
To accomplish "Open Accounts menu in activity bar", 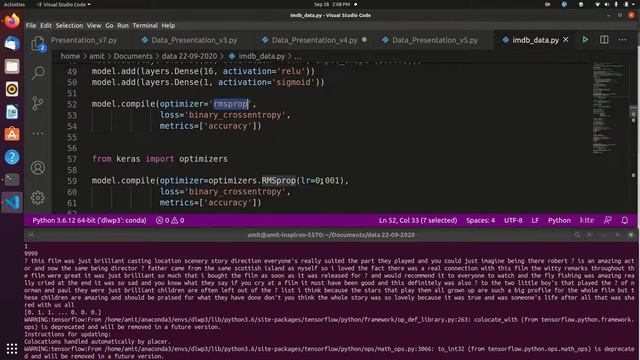I will [38, 168].
